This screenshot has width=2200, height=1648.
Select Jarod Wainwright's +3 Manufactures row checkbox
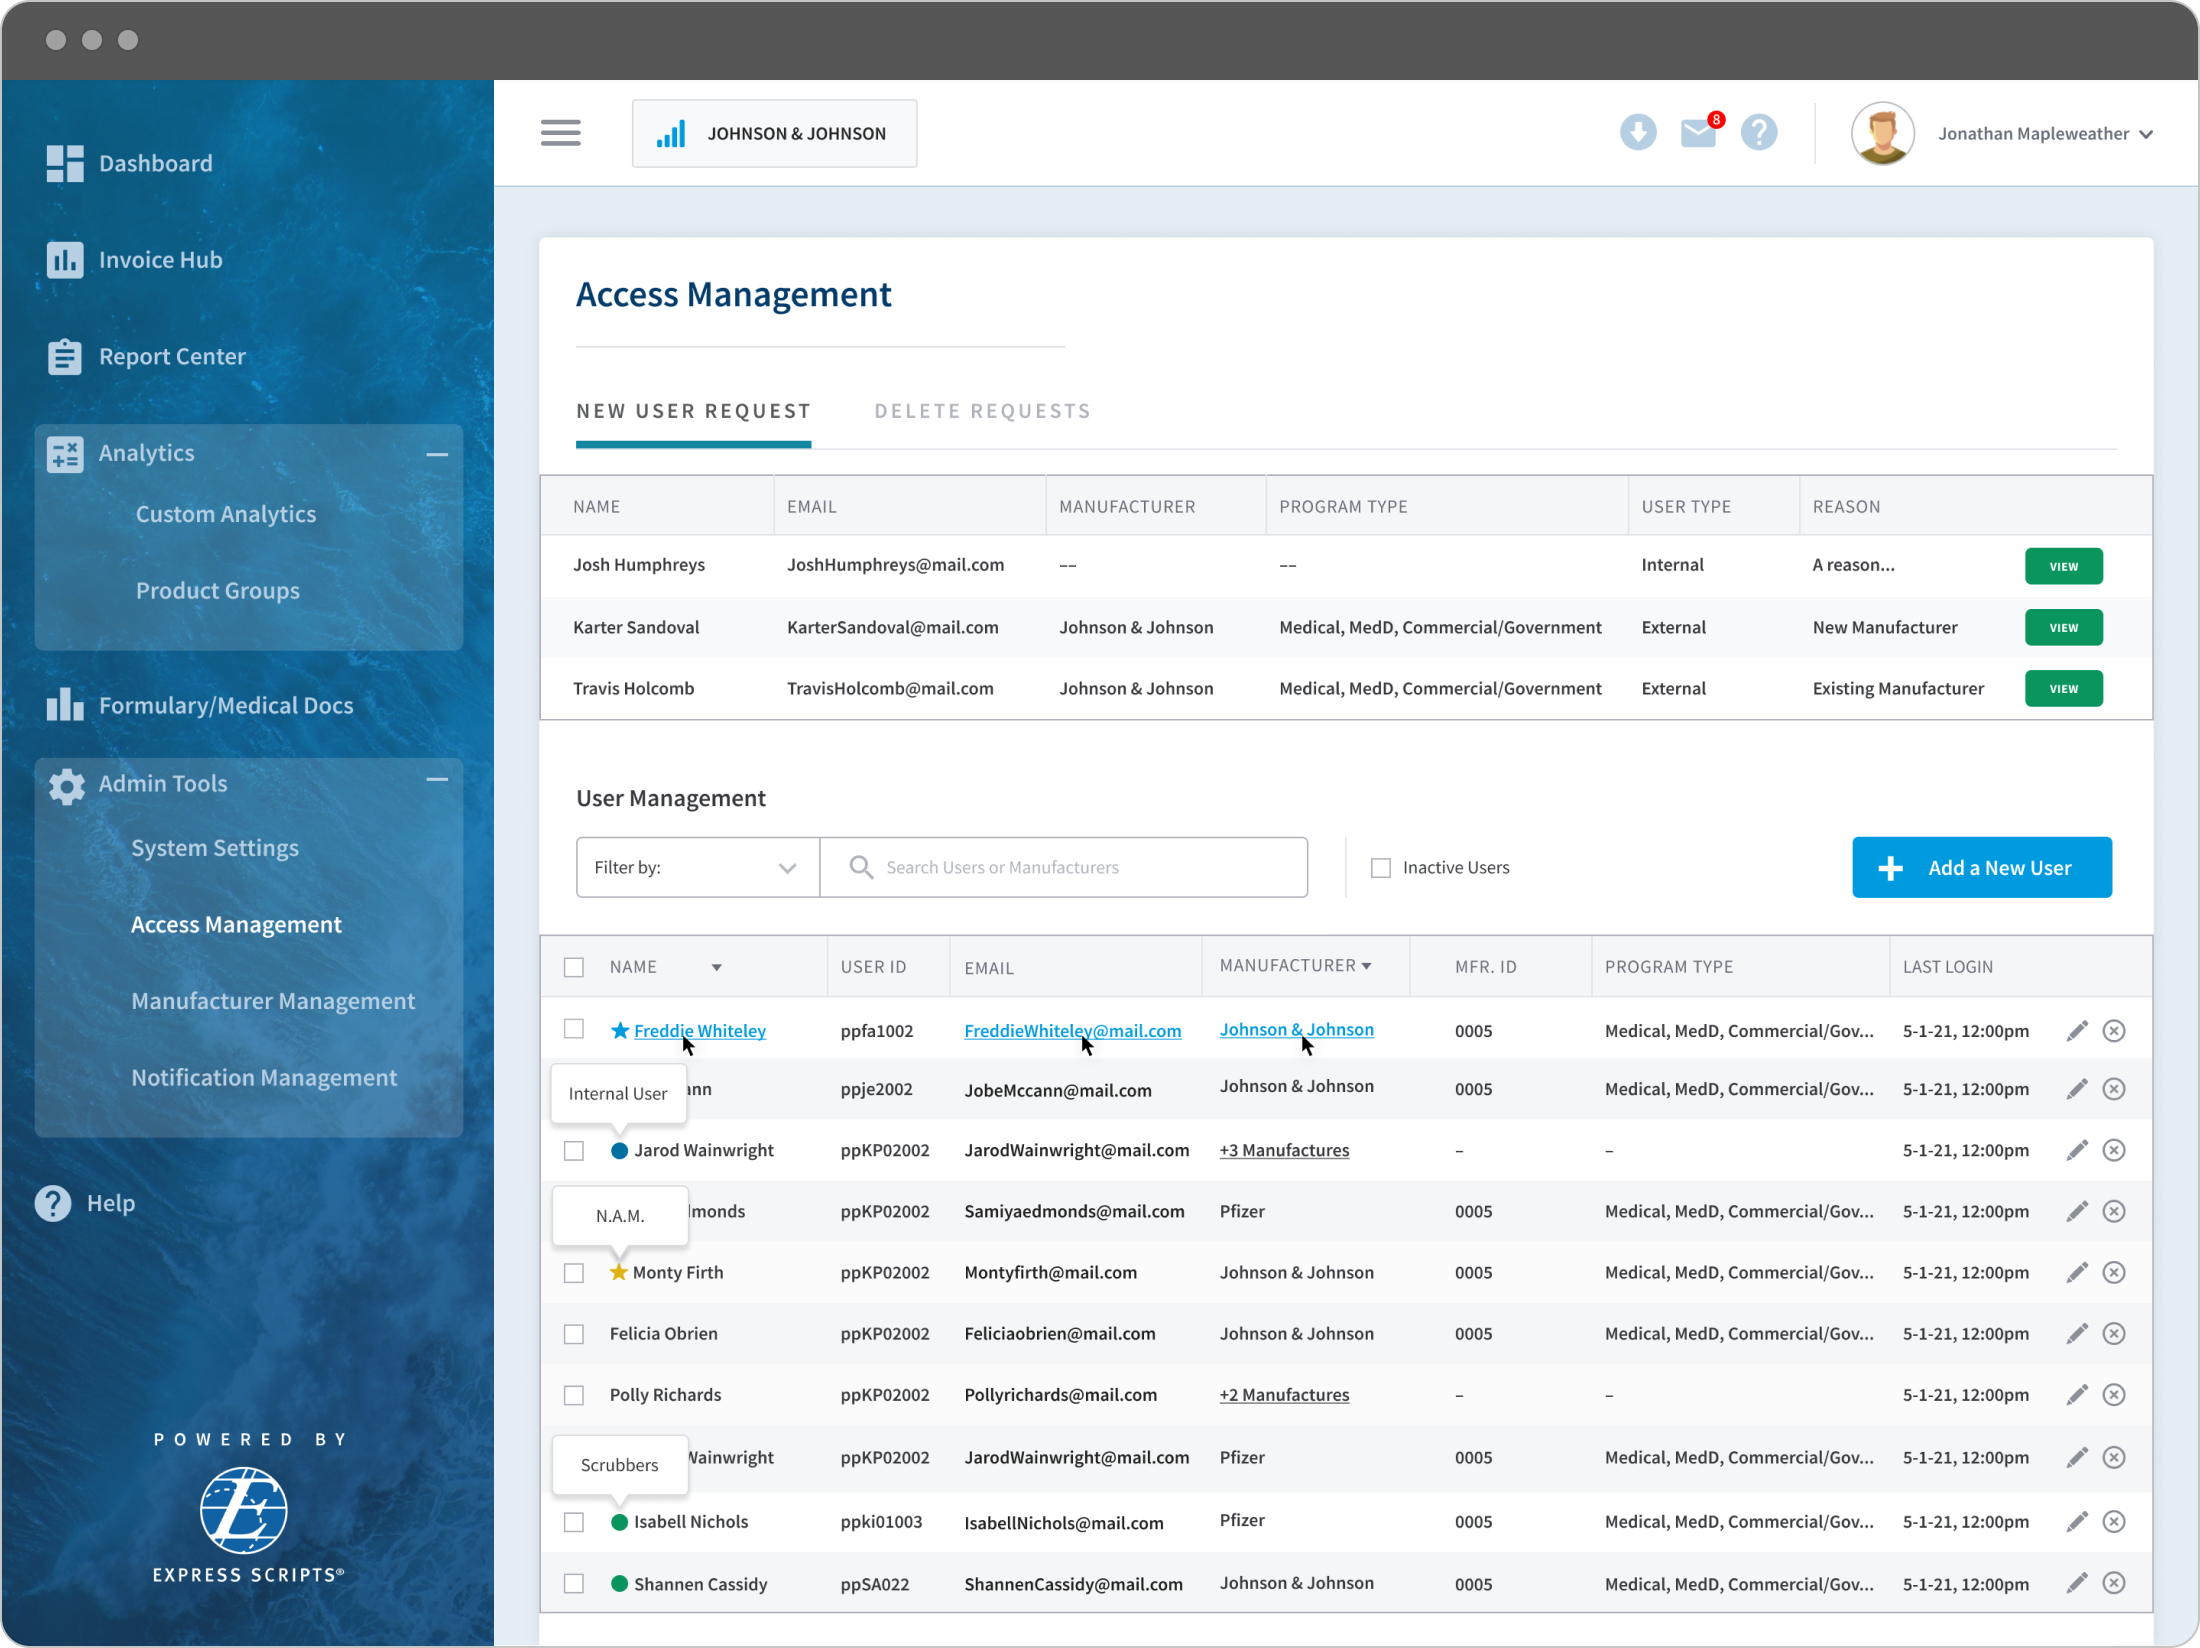tap(574, 1151)
